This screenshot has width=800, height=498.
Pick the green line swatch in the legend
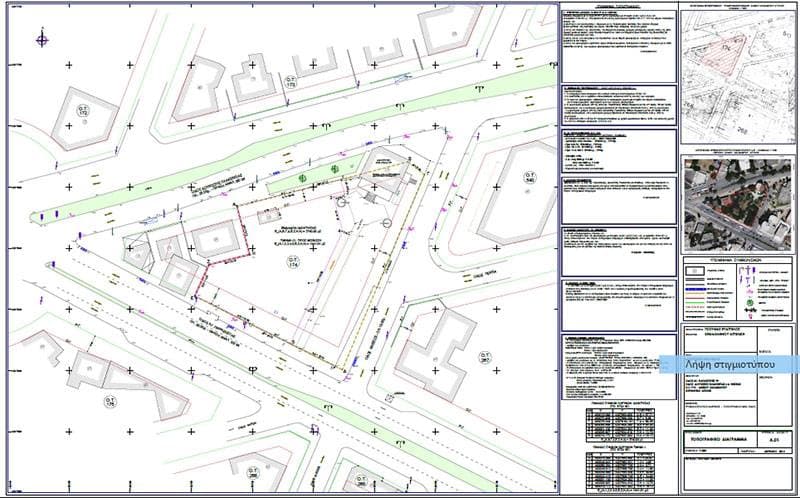[x=695, y=302]
